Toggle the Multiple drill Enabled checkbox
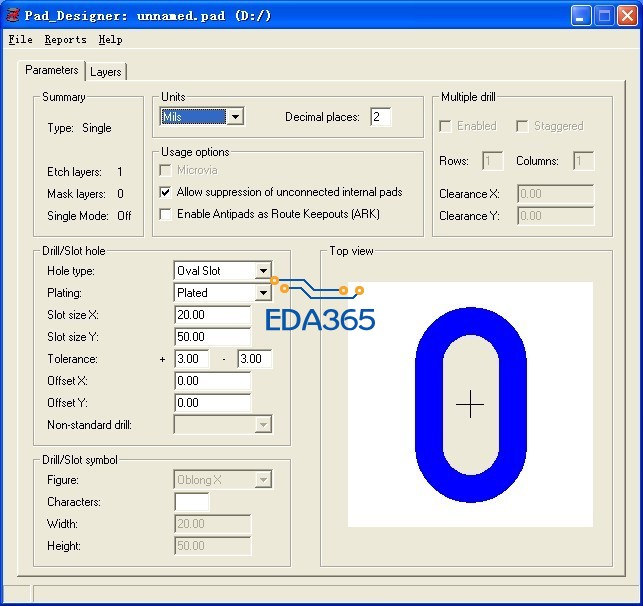This screenshot has height=606, width=643. pyautogui.click(x=445, y=126)
